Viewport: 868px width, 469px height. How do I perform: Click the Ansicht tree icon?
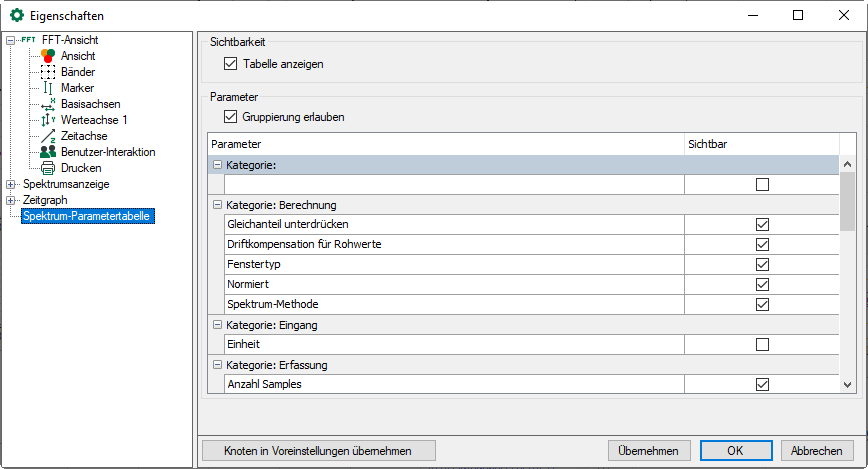point(48,56)
